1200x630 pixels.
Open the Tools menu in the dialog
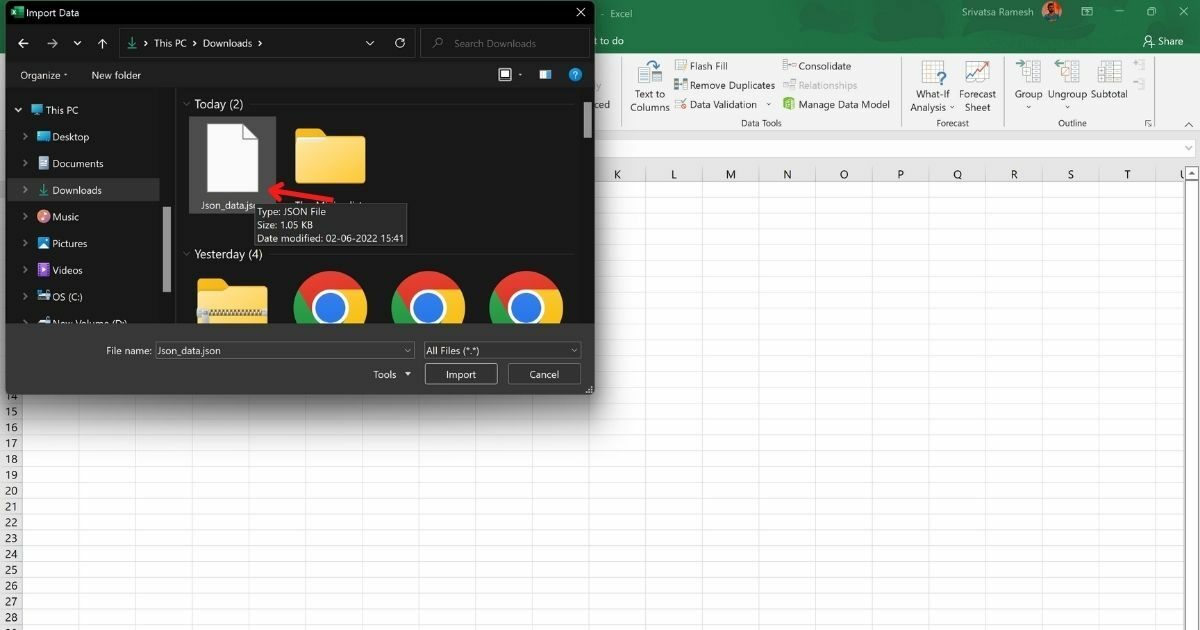pos(389,374)
